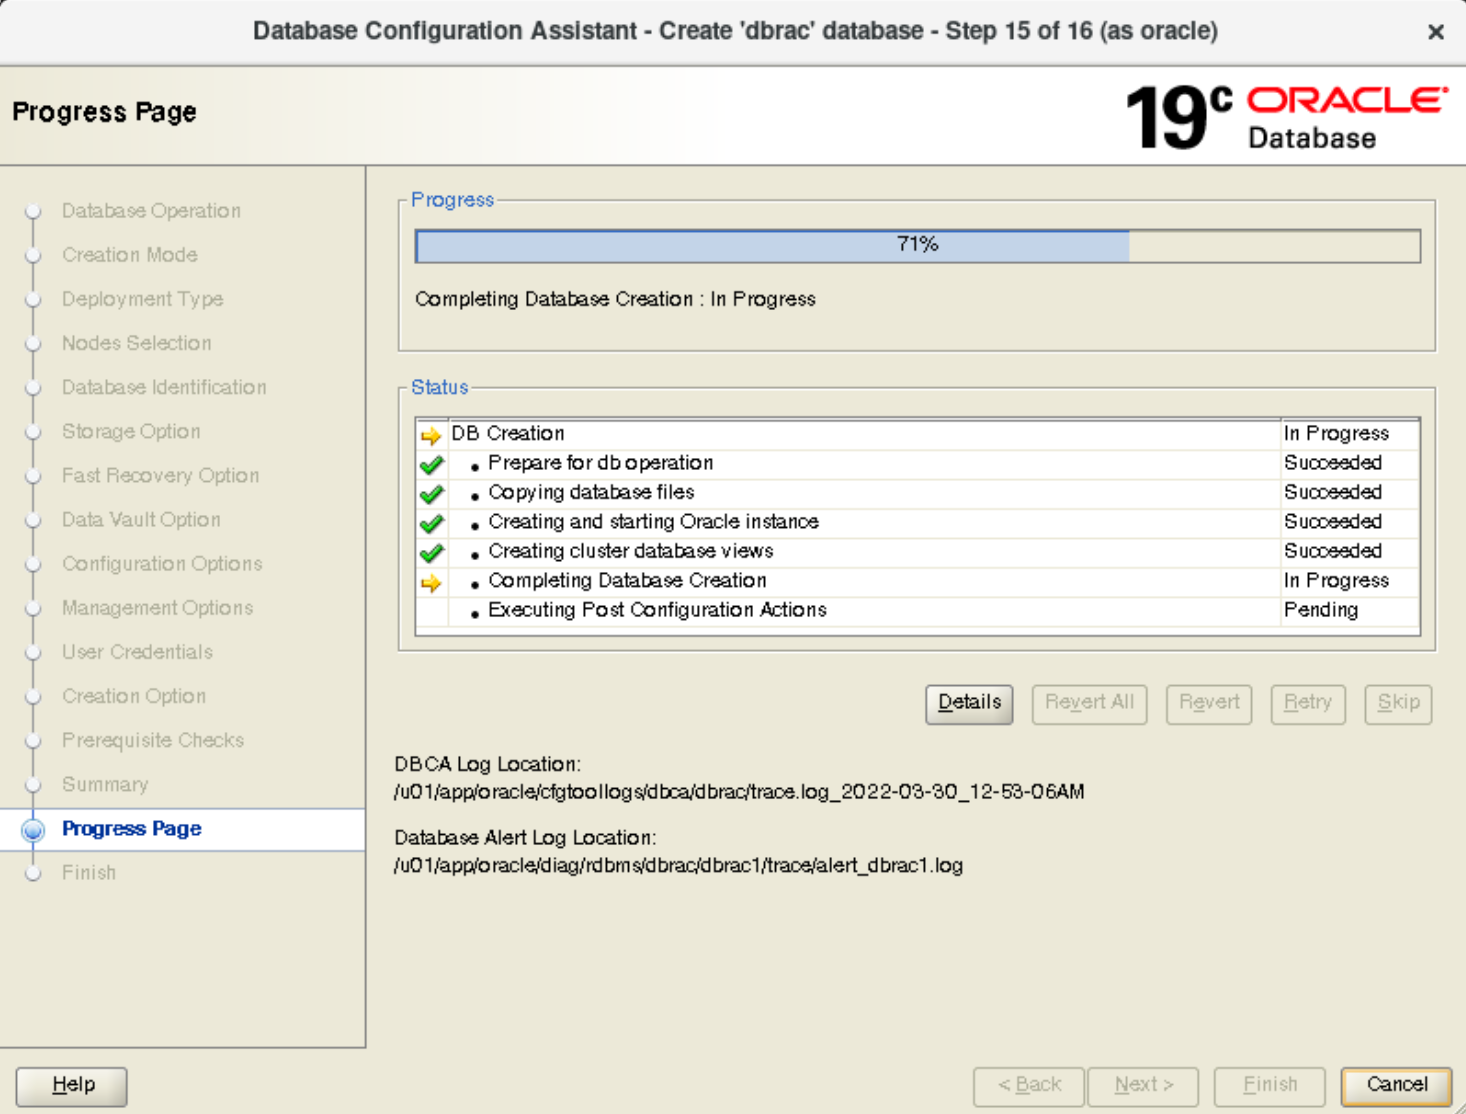Viewport: 1466px width, 1114px height.
Task: Select User Credentials step
Action: pos(137,652)
